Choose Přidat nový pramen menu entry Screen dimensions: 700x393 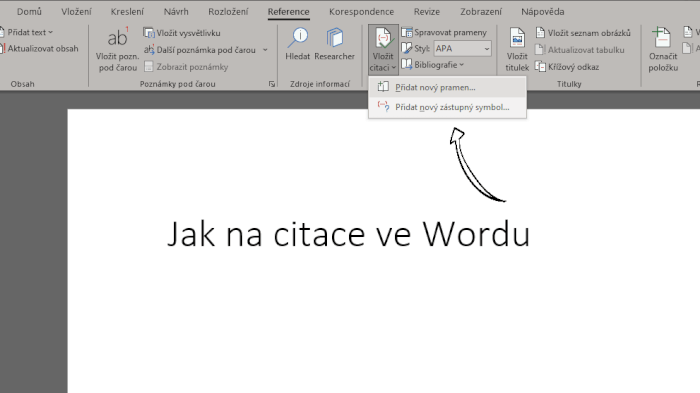[447, 88]
